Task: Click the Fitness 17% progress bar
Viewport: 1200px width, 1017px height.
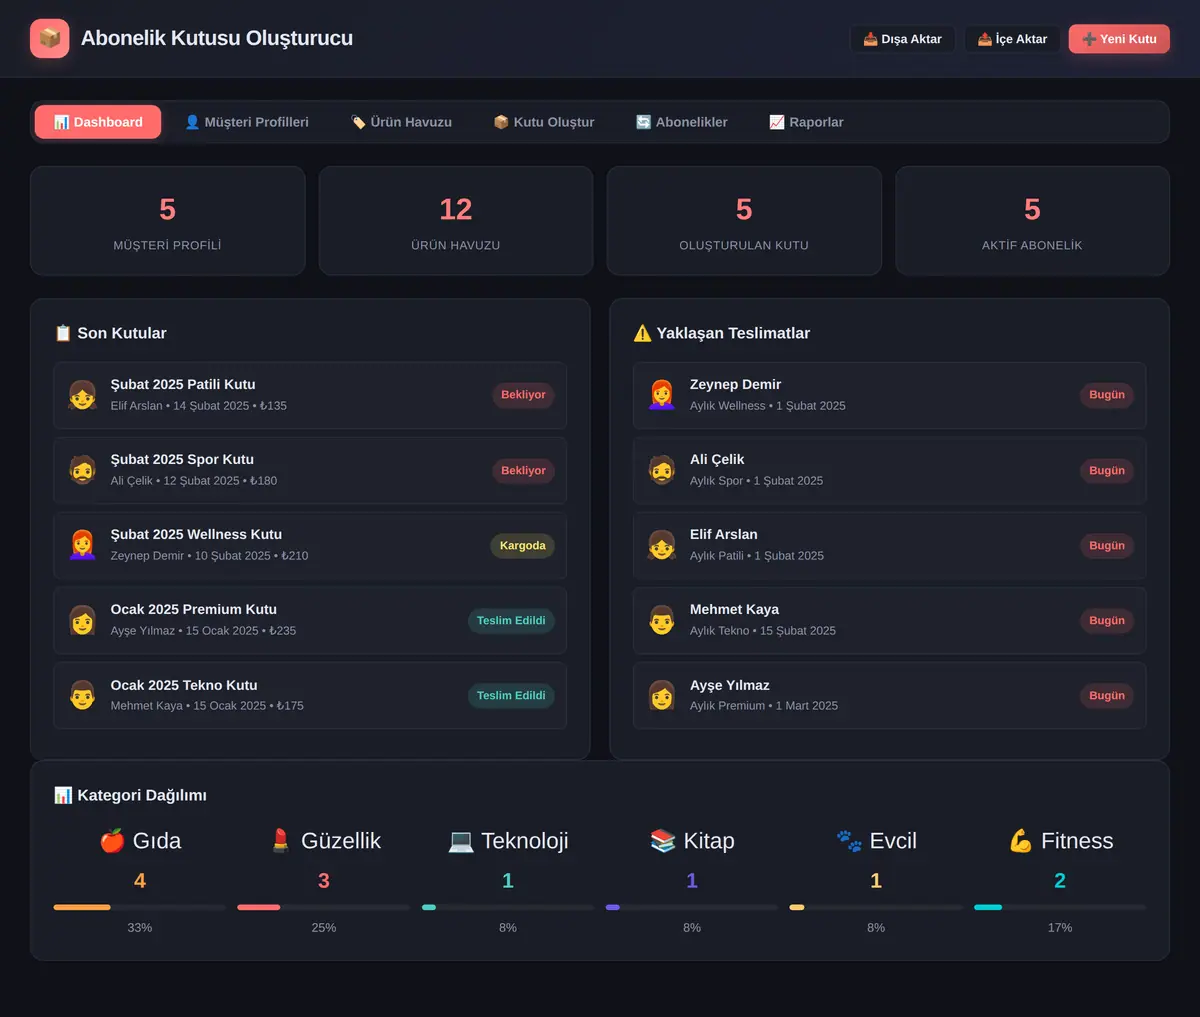Action: pos(1060,907)
